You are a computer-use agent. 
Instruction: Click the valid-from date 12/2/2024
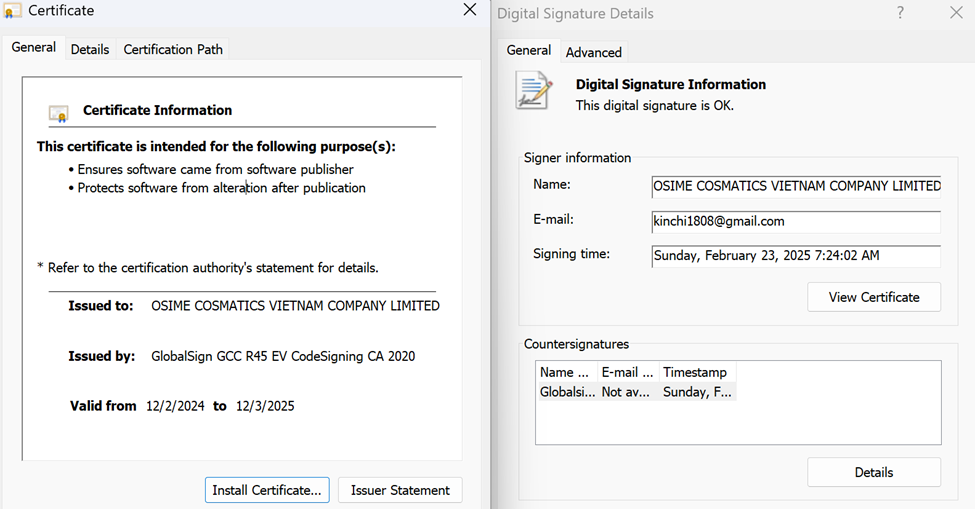(x=175, y=406)
